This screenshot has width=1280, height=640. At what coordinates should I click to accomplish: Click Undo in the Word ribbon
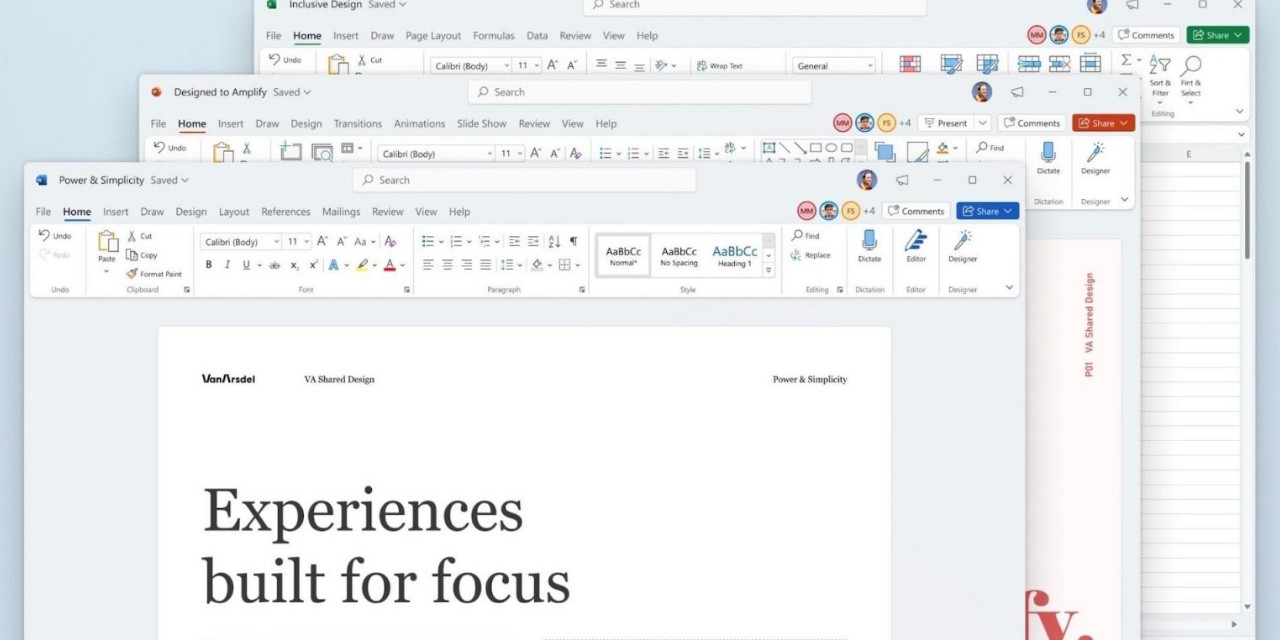tap(55, 236)
